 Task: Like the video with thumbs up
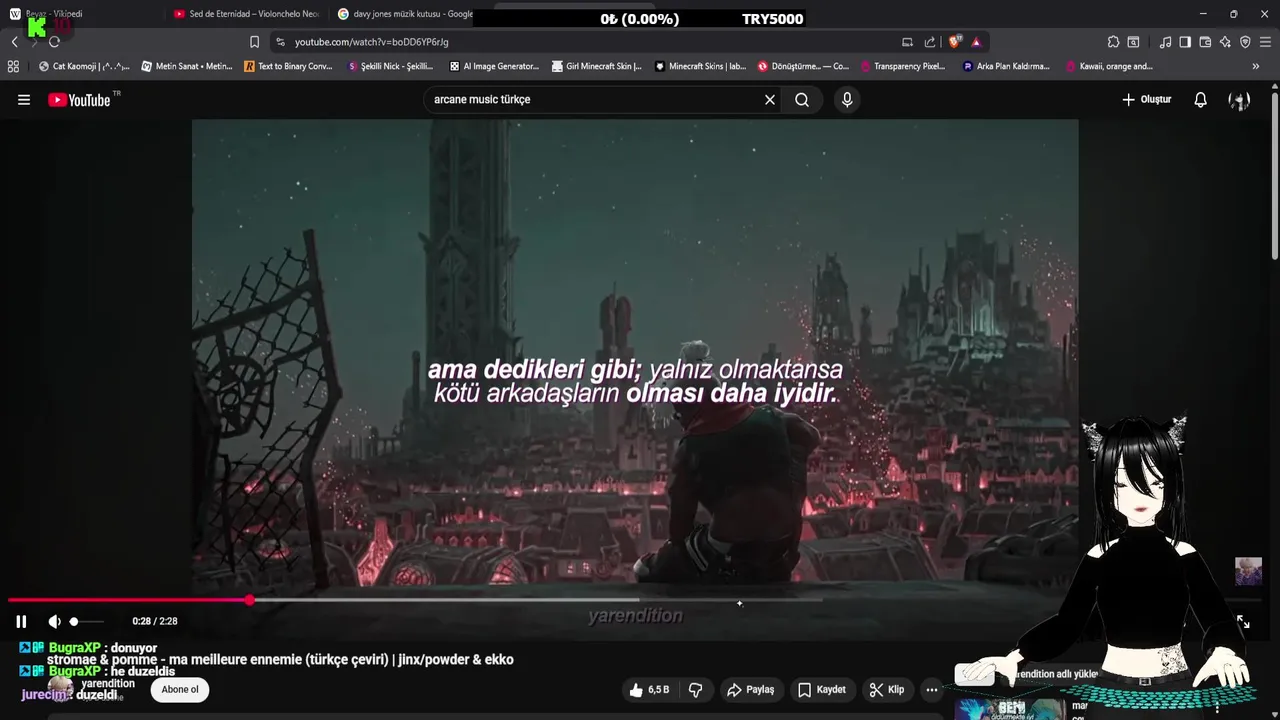coord(649,690)
